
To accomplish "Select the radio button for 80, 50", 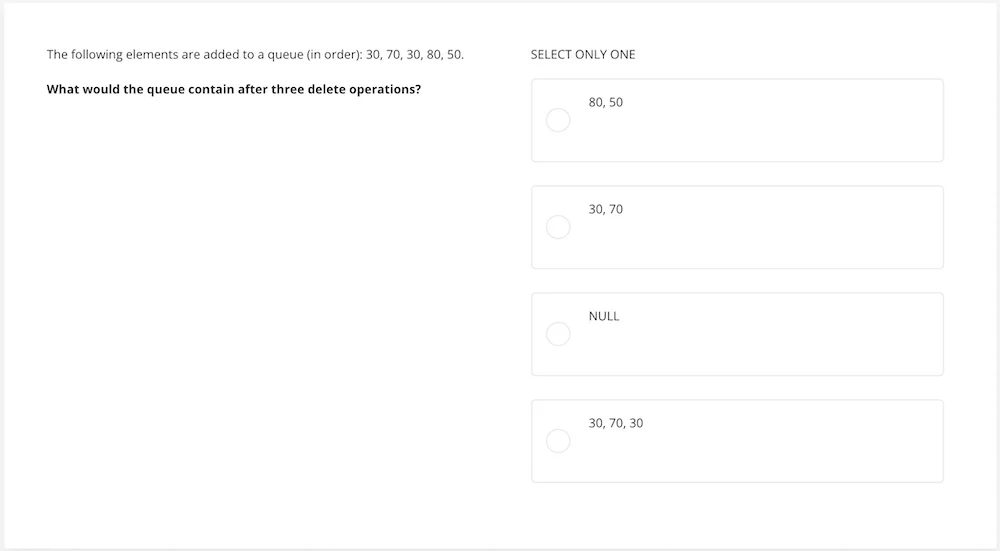I will point(558,120).
